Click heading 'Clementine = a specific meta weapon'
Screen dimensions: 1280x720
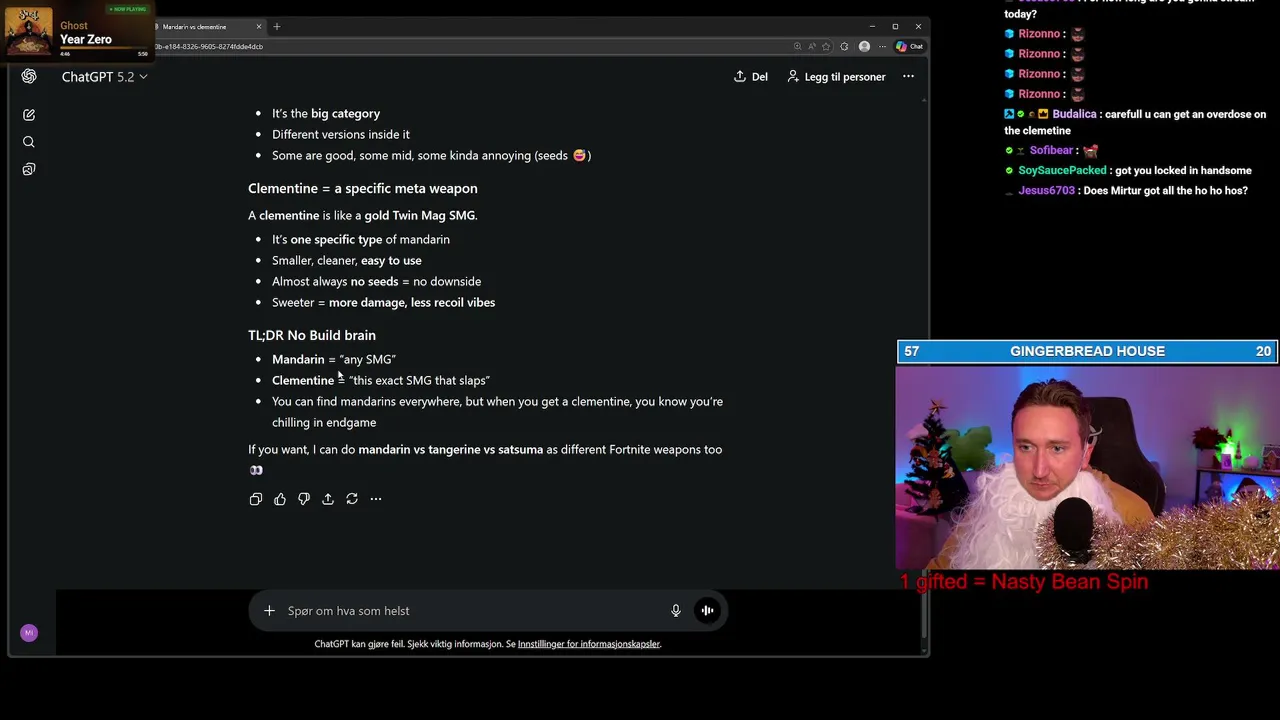click(363, 188)
